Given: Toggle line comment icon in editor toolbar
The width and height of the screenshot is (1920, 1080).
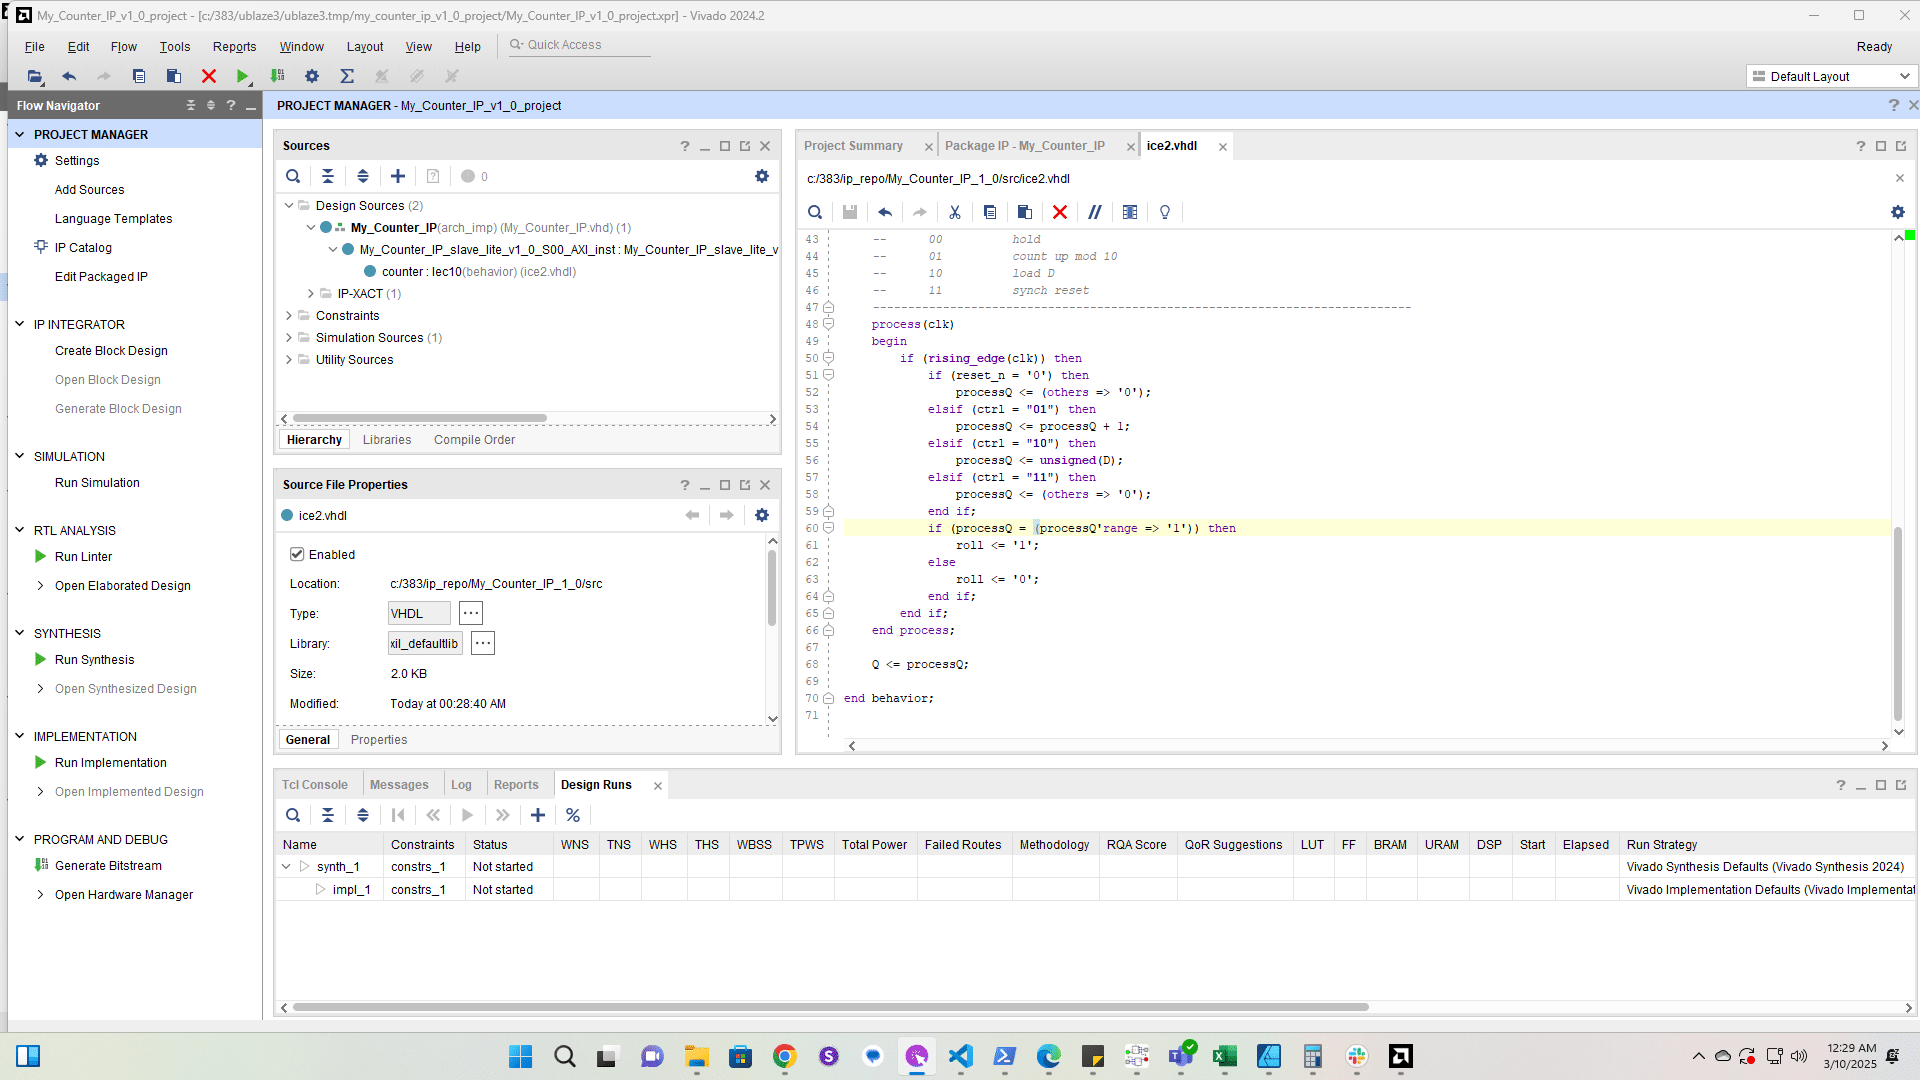Looking at the screenshot, I should pyautogui.click(x=1095, y=212).
